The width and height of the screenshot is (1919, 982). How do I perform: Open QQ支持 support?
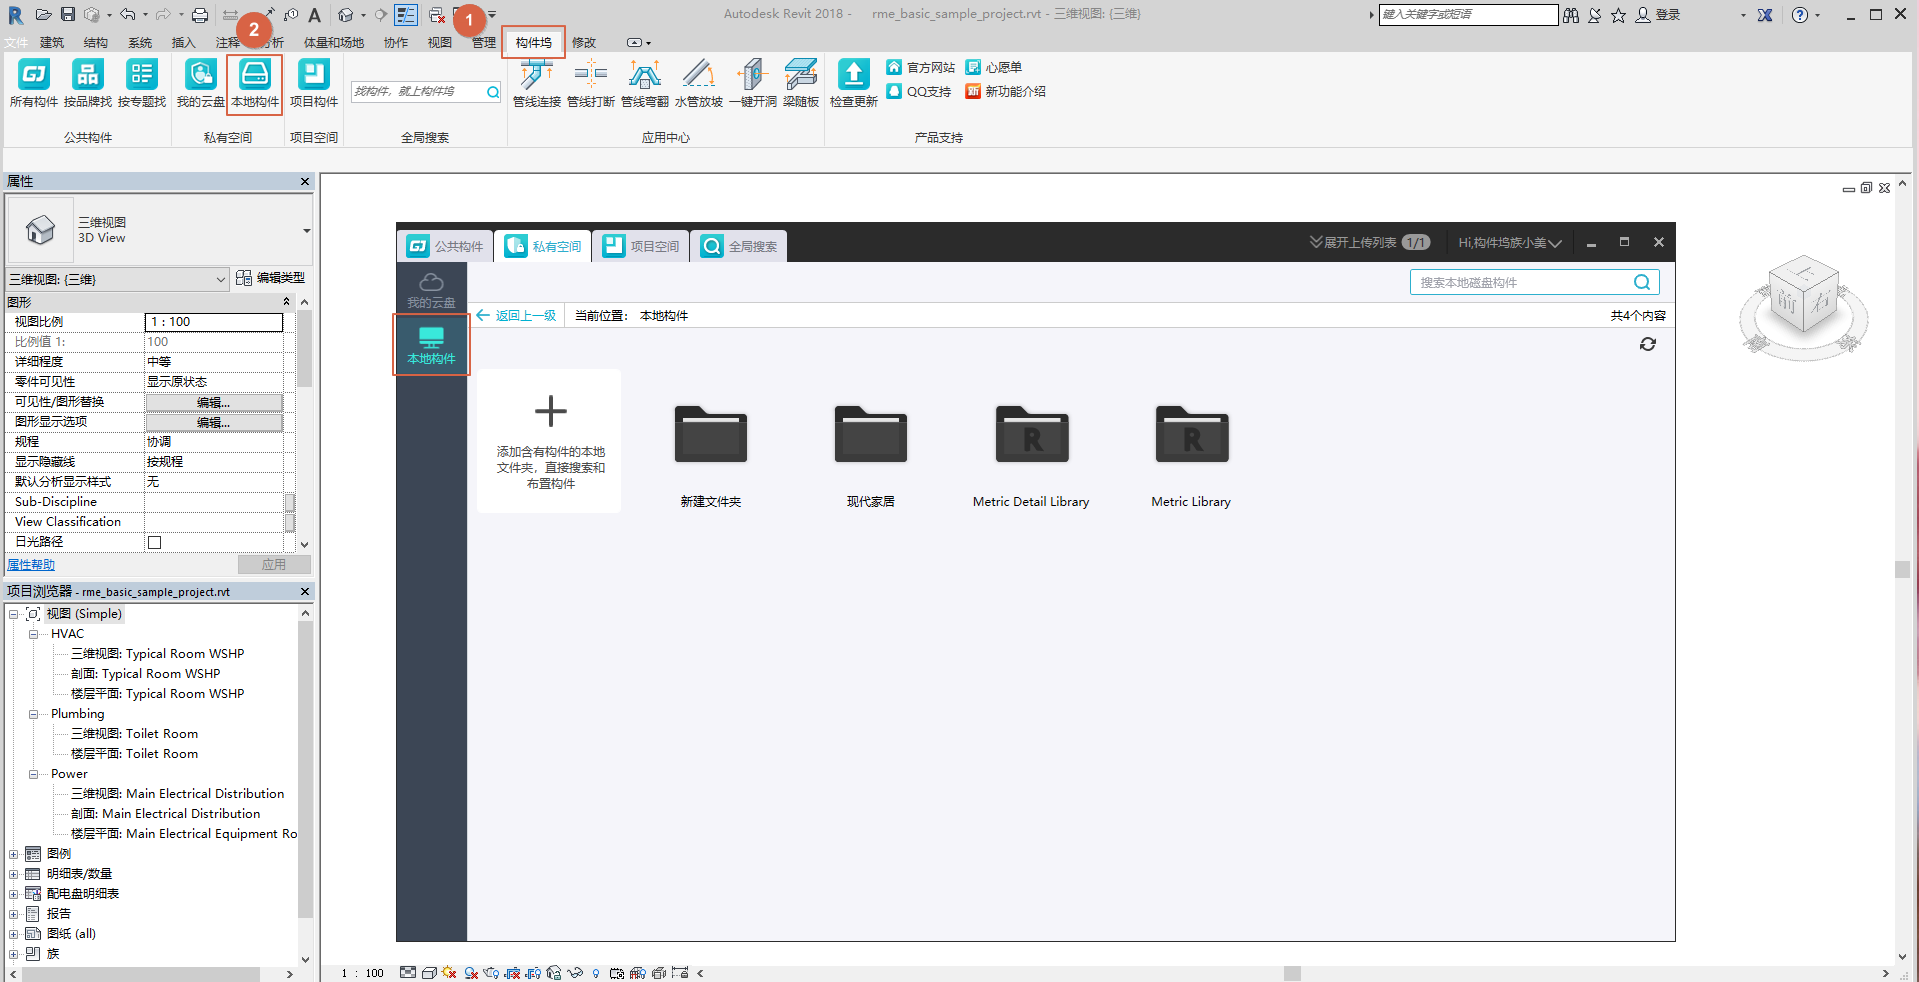(x=919, y=91)
